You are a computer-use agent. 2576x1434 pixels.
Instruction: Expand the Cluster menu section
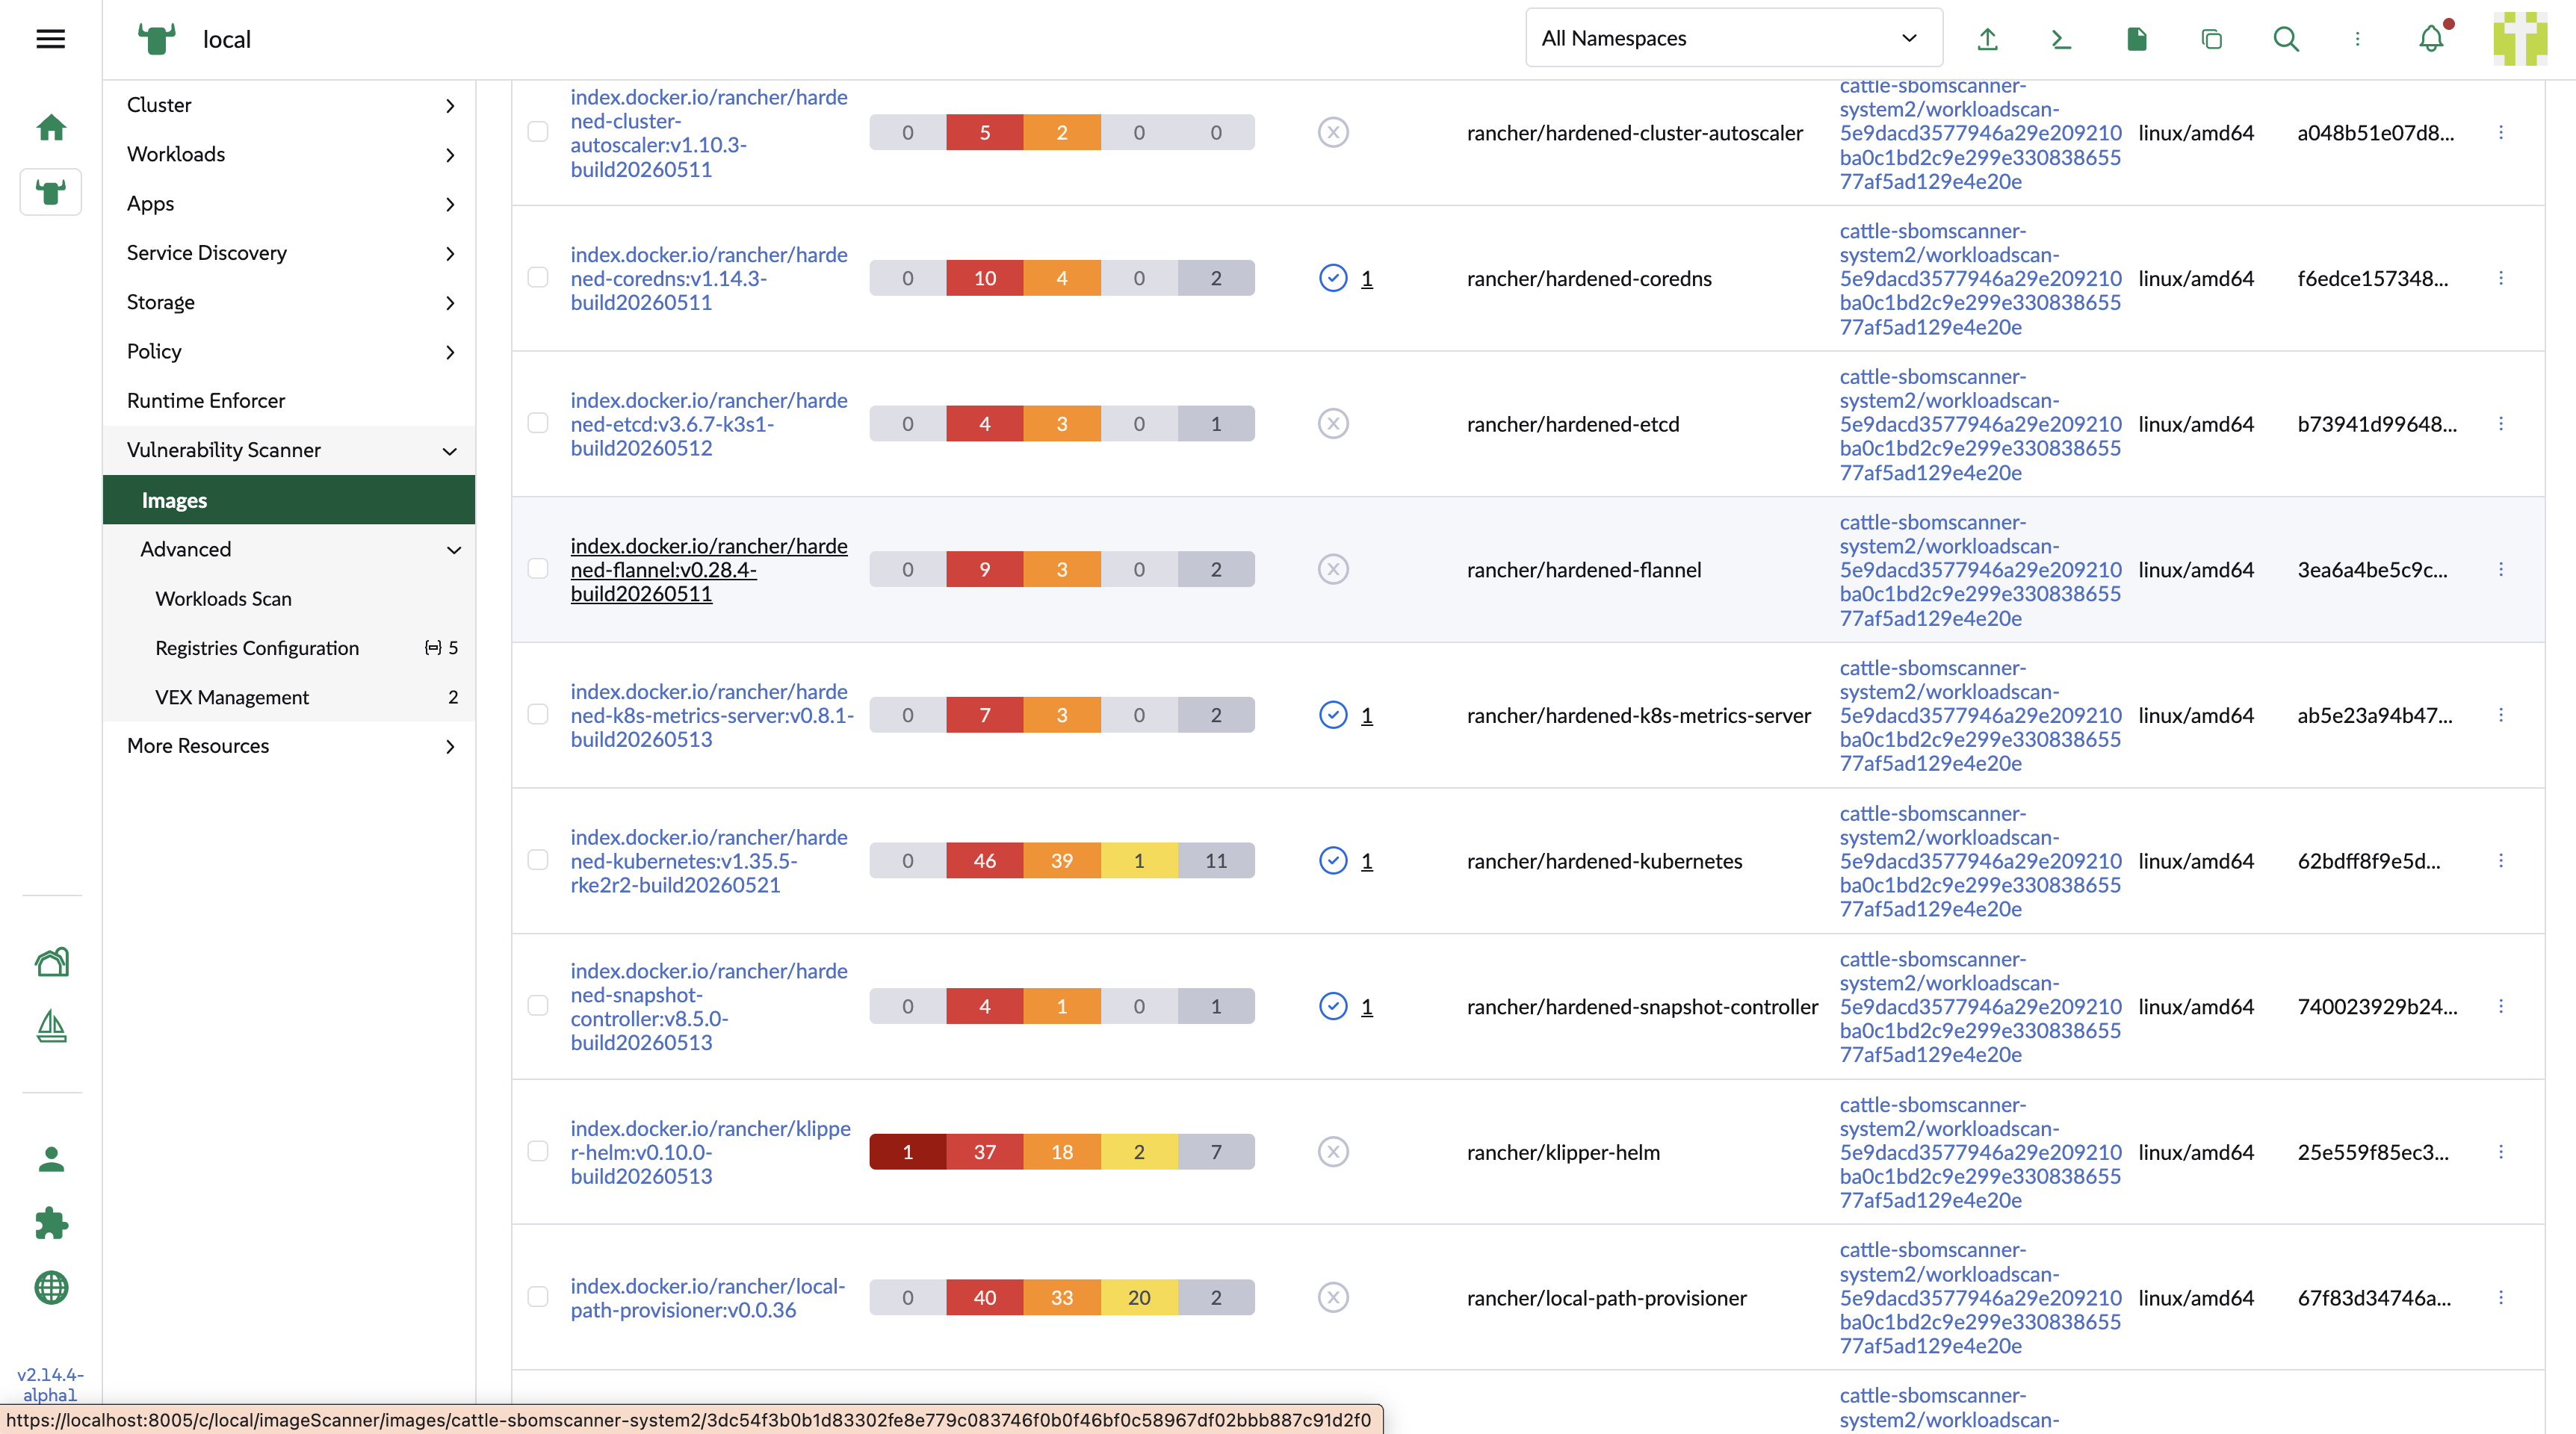pos(289,105)
